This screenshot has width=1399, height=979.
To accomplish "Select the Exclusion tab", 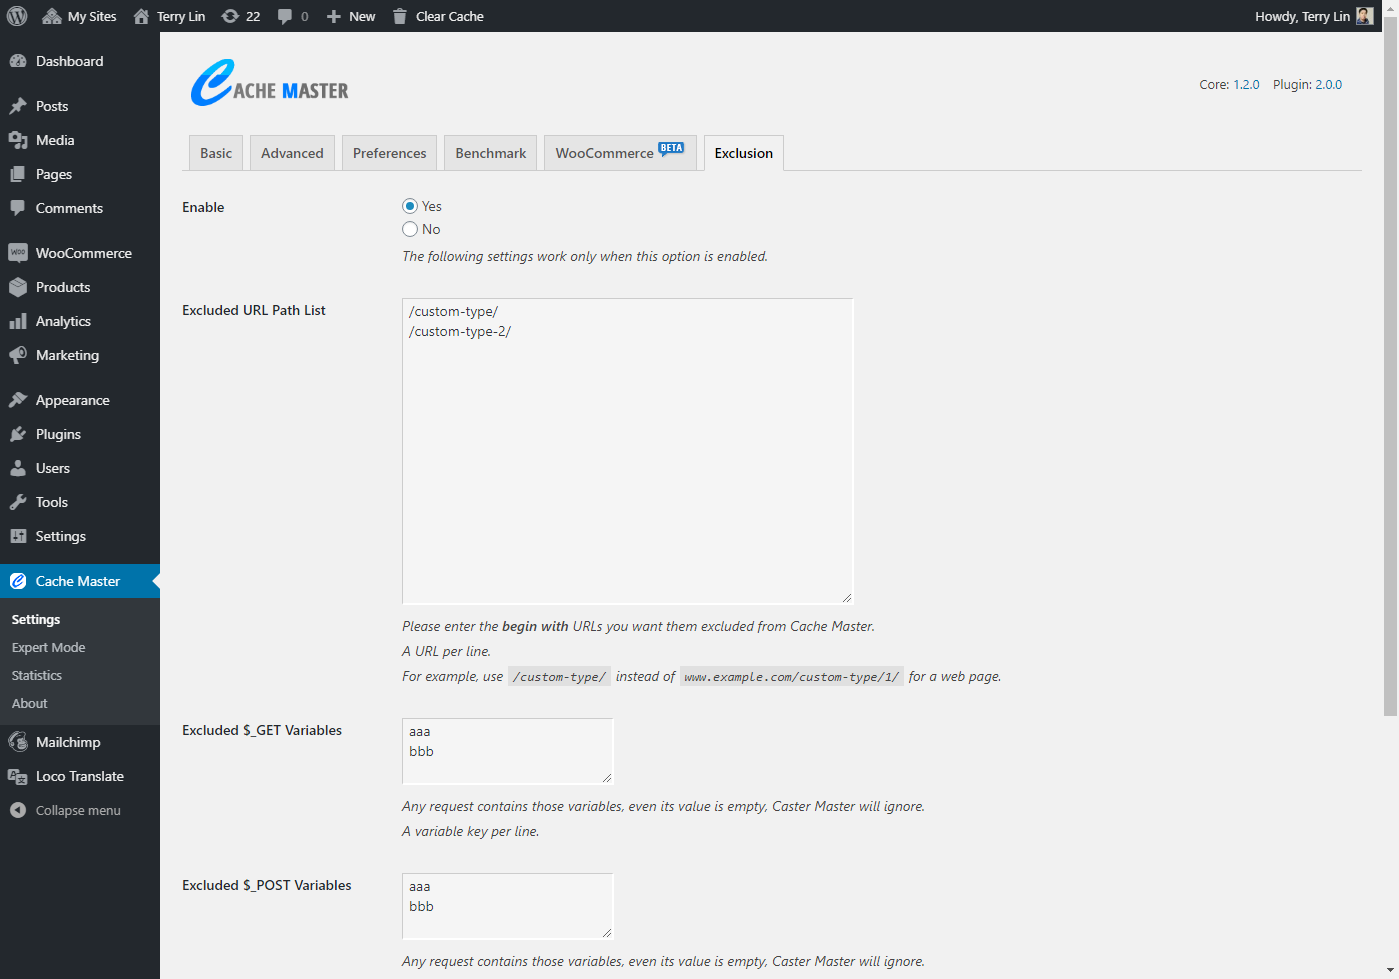I will click(x=744, y=153).
